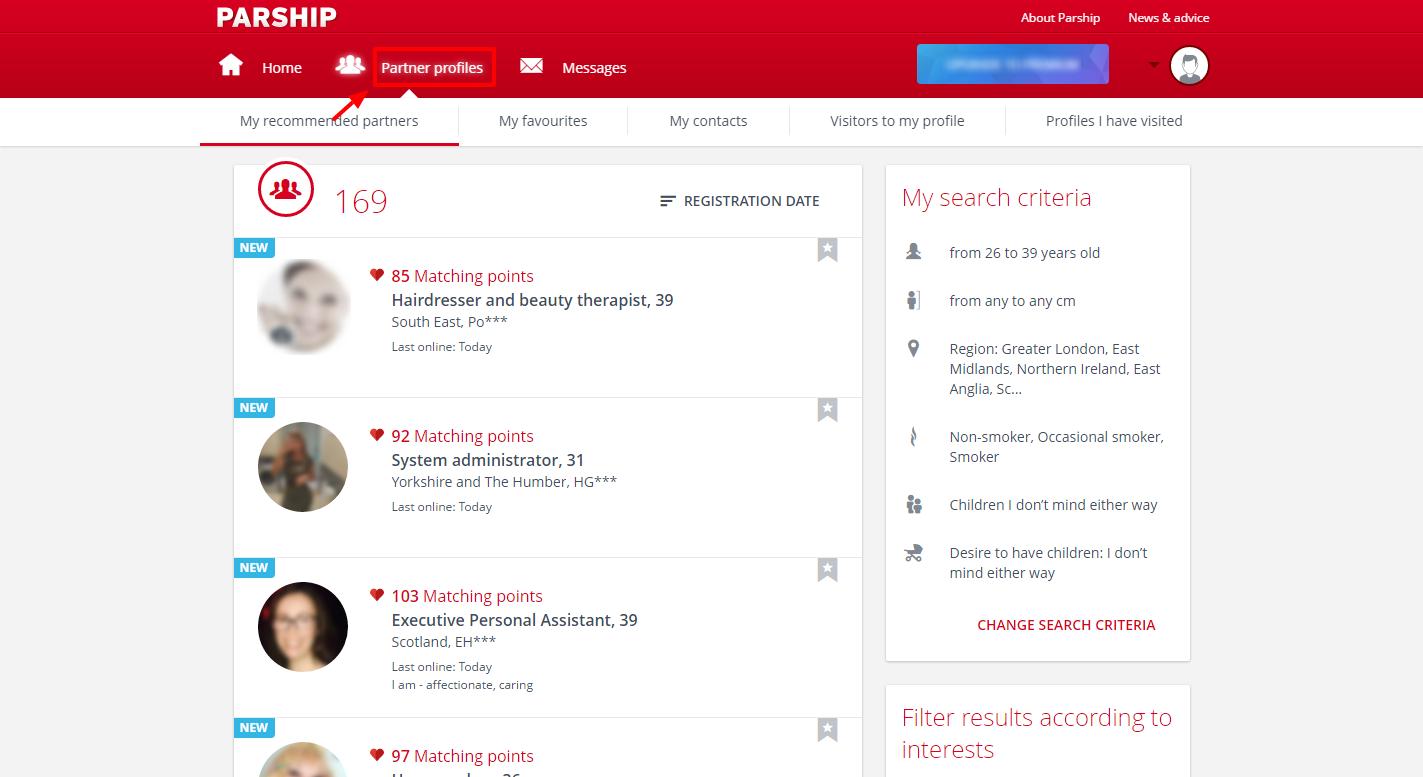Click the NEW badge on System administrator profile
Screen dimensions: 1423x777
pos(254,408)
